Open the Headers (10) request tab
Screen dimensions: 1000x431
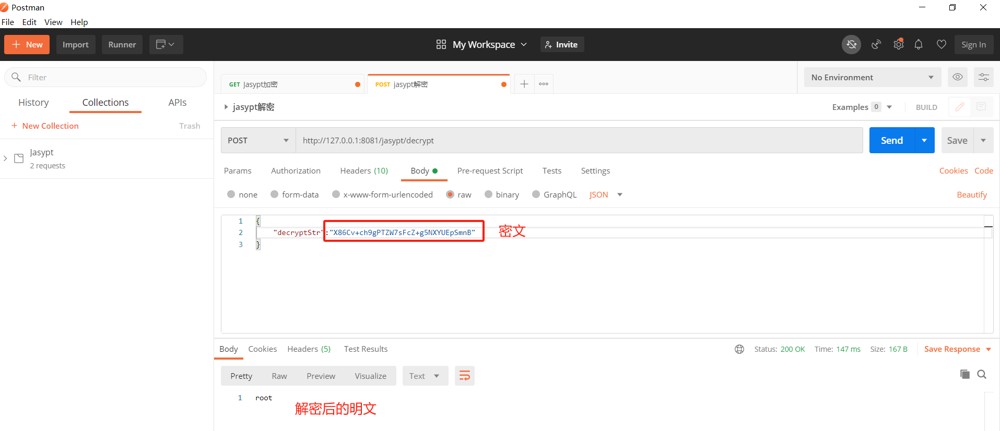[x=364, y=171]
